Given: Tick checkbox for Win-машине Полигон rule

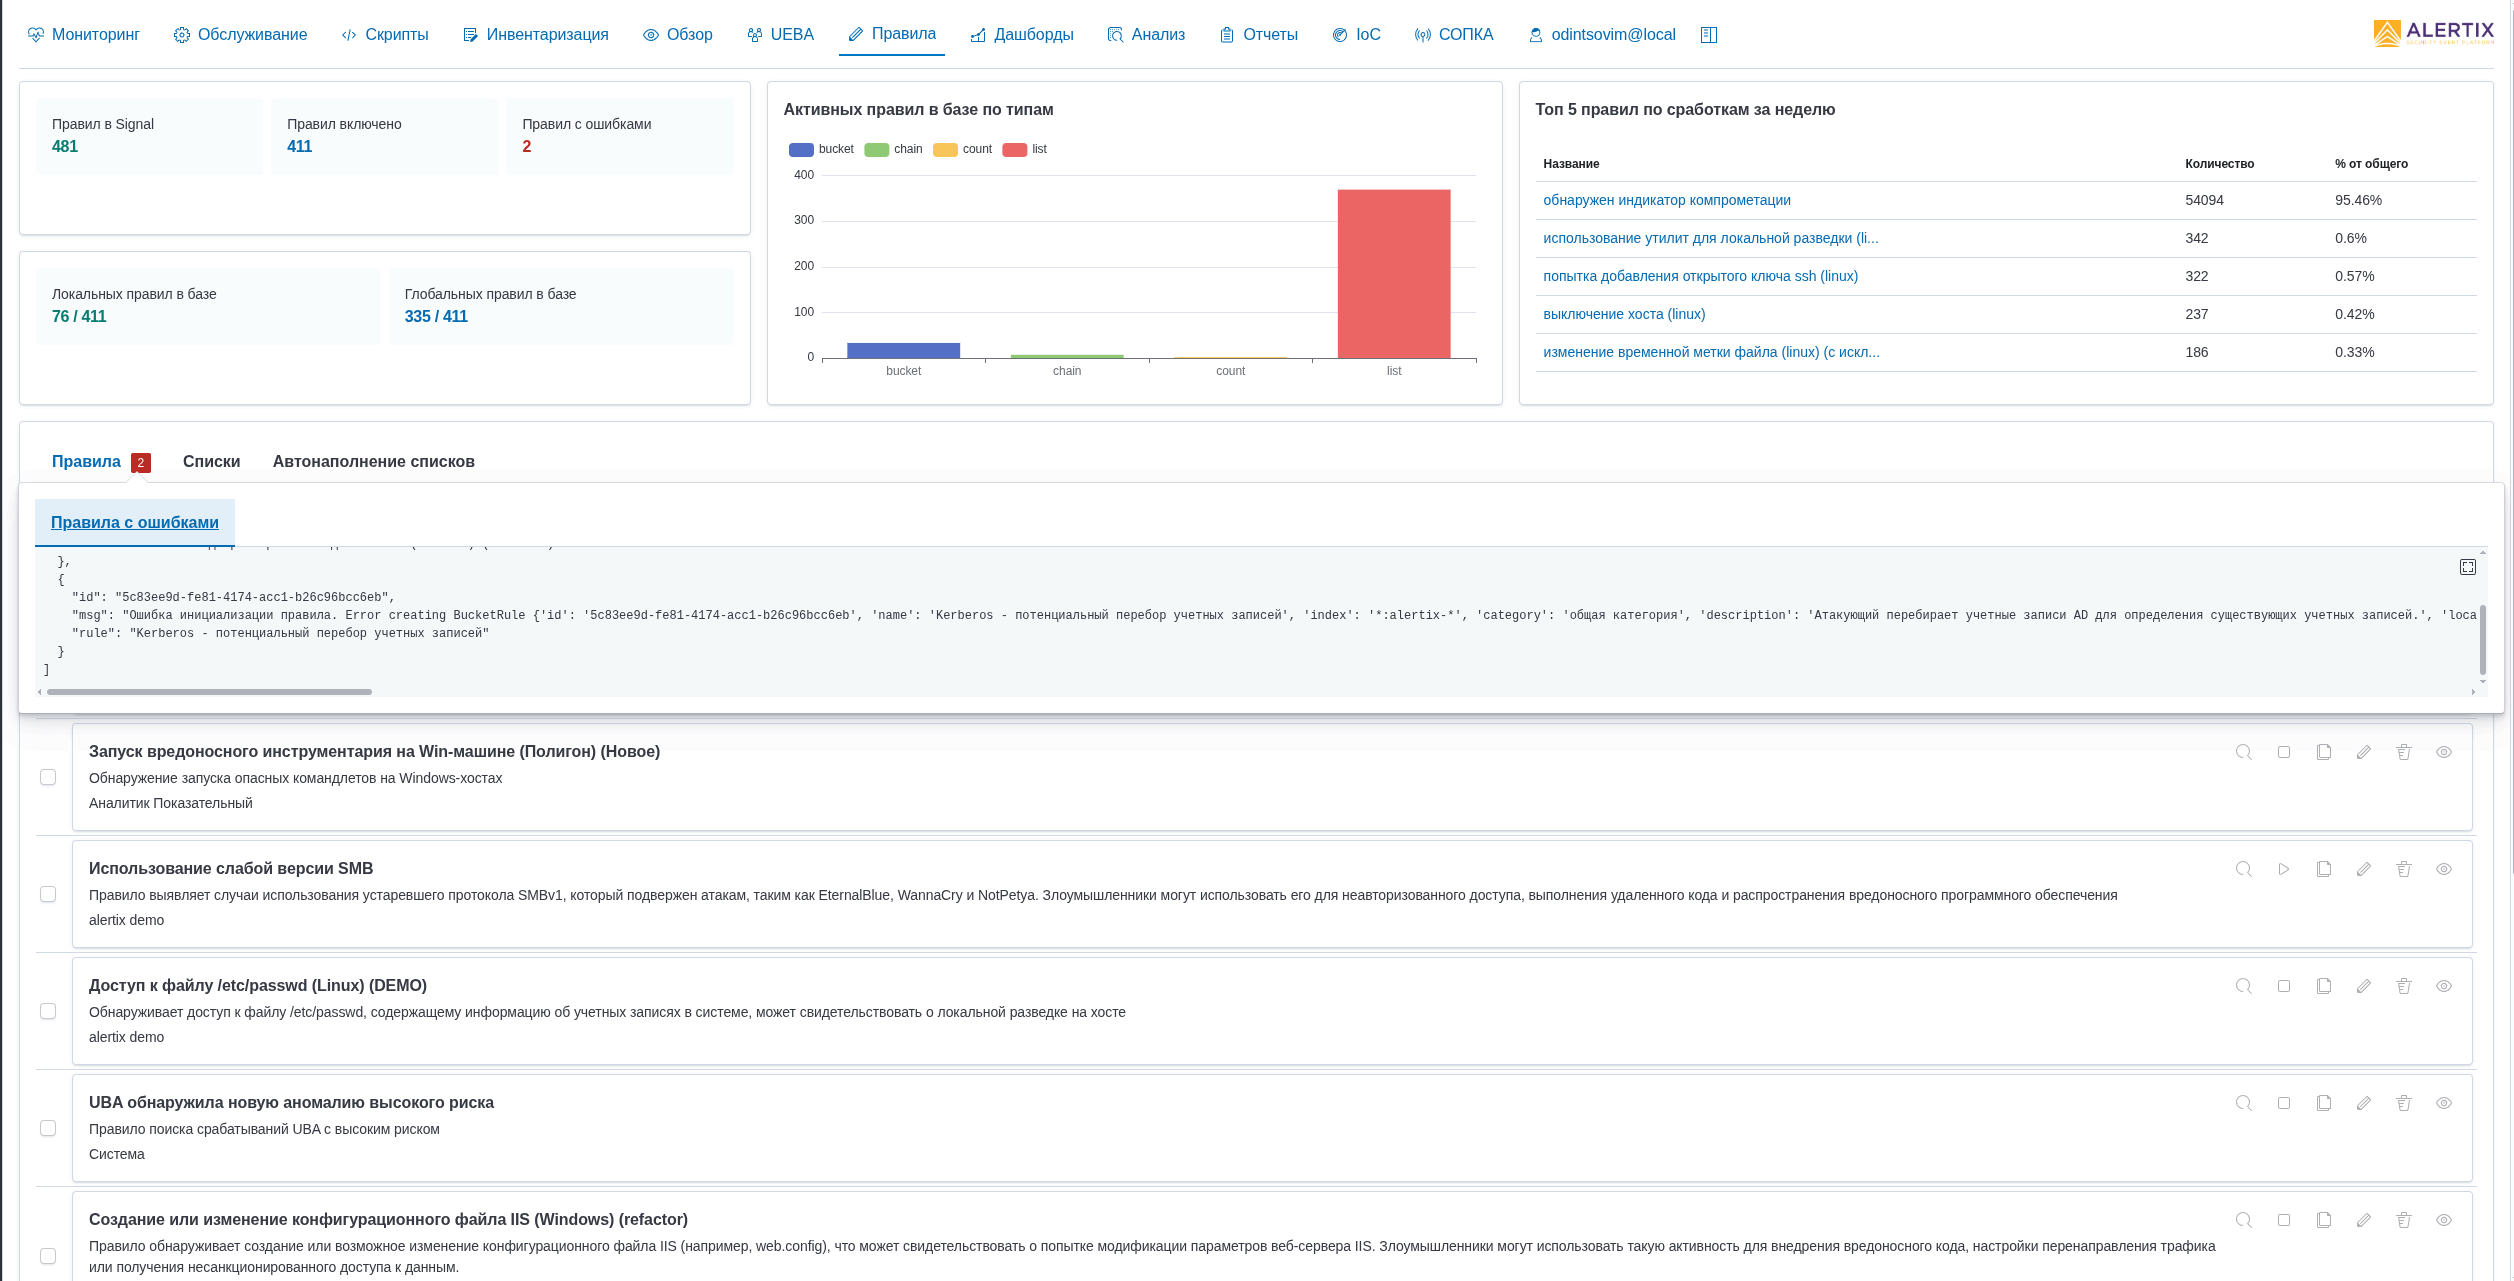Looking at the screenshot, I should coord(48,777).
